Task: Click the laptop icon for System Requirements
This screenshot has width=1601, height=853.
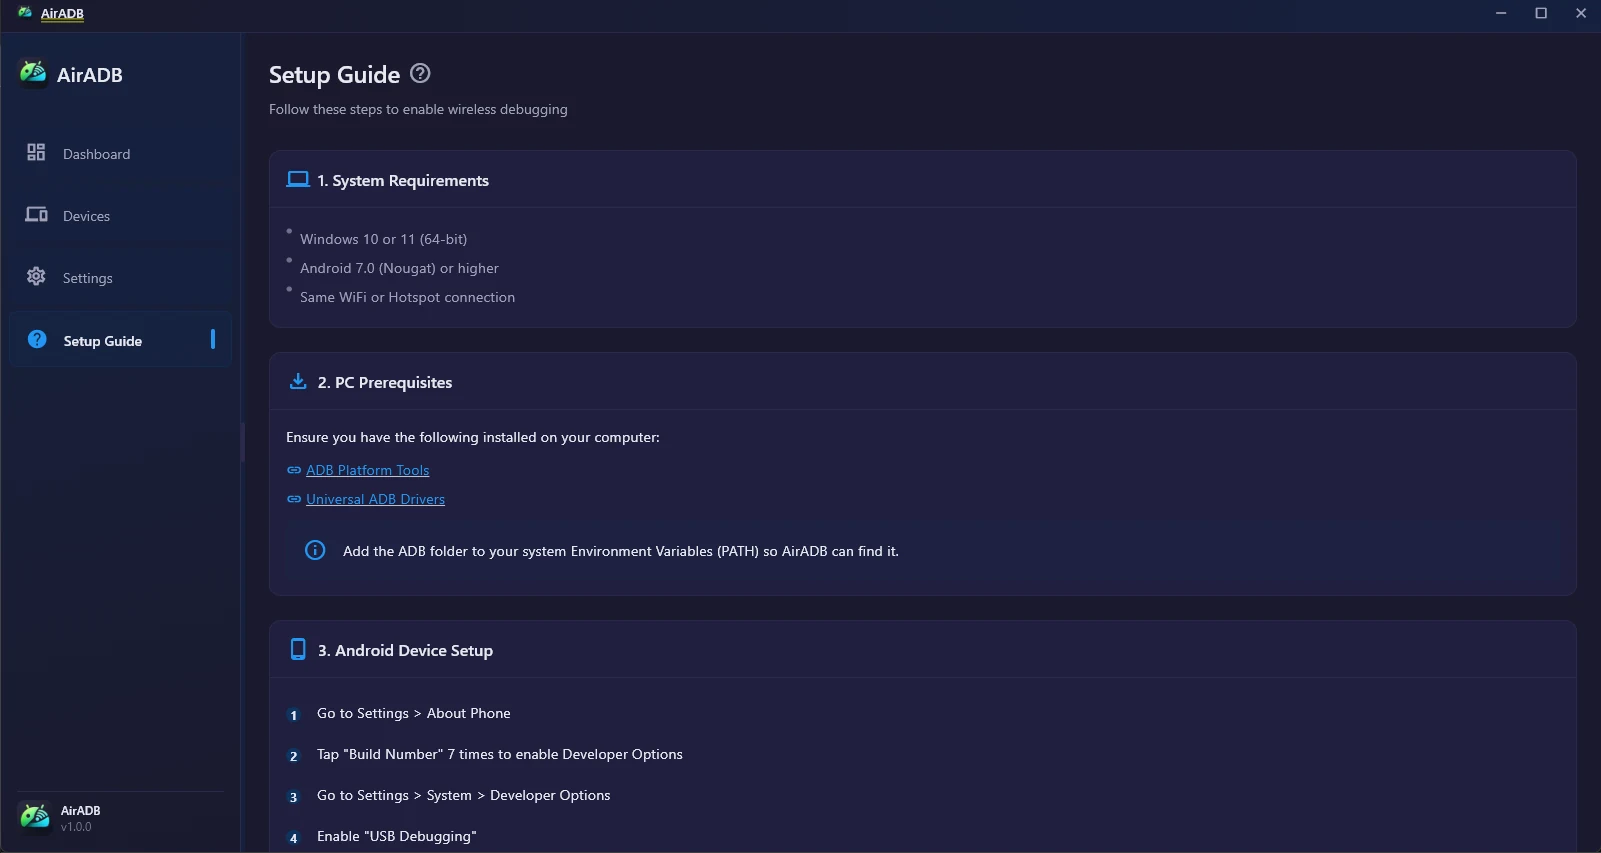Action: pos(298,179)
